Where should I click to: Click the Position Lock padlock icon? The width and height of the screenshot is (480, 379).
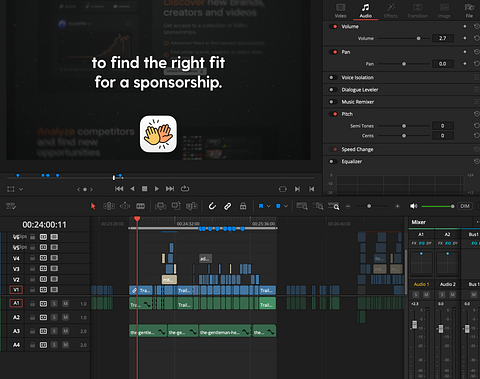point(243,206)
